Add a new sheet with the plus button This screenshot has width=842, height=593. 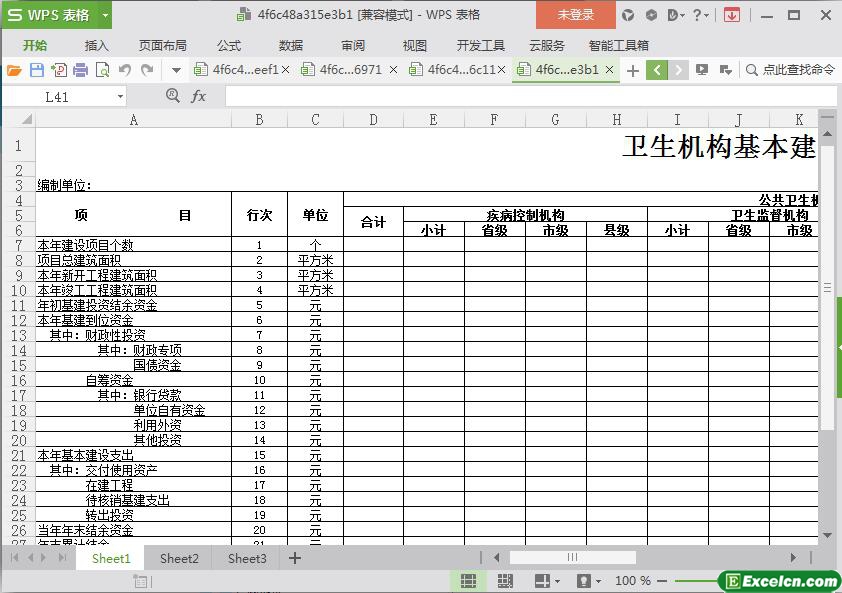295,558
